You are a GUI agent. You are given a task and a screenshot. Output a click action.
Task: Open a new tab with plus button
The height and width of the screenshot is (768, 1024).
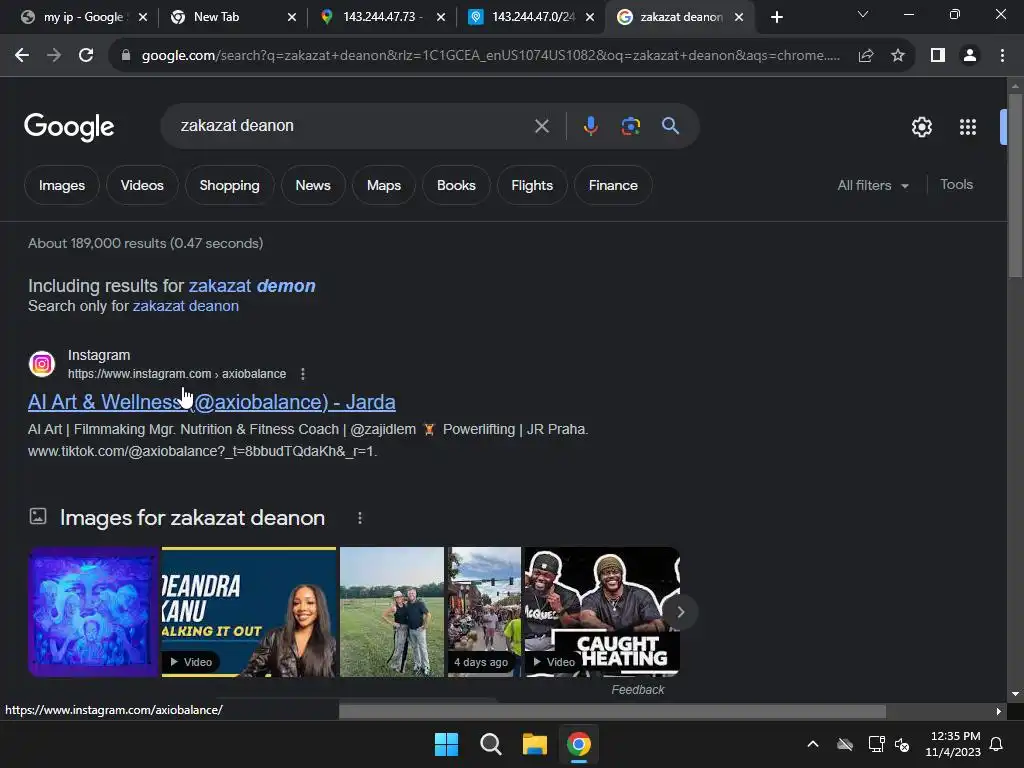[776, 17]
